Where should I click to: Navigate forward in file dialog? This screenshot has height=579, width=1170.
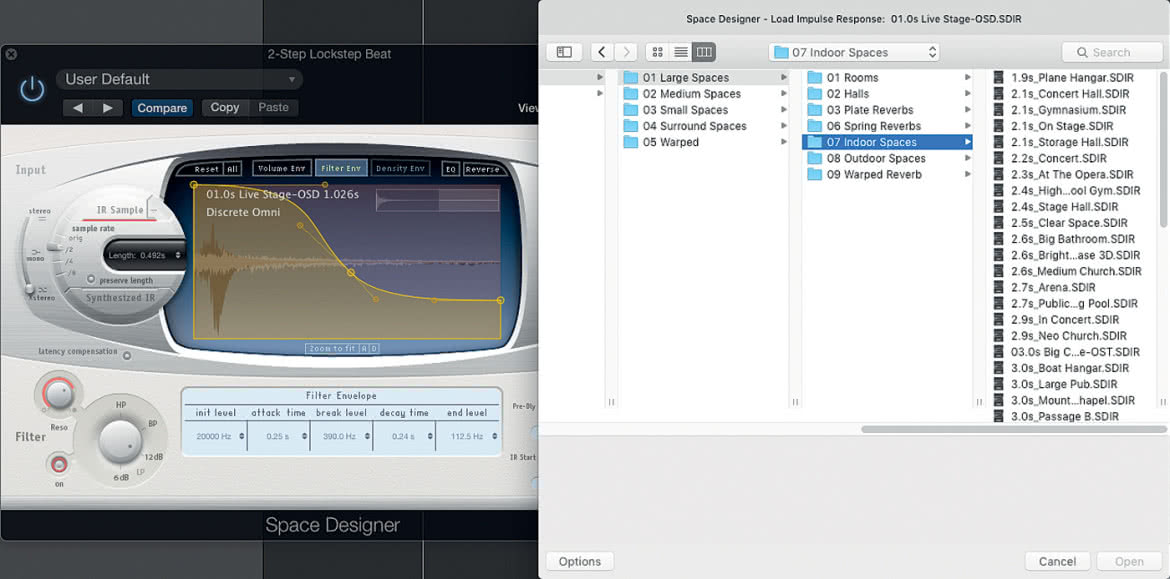click(626, 52)
